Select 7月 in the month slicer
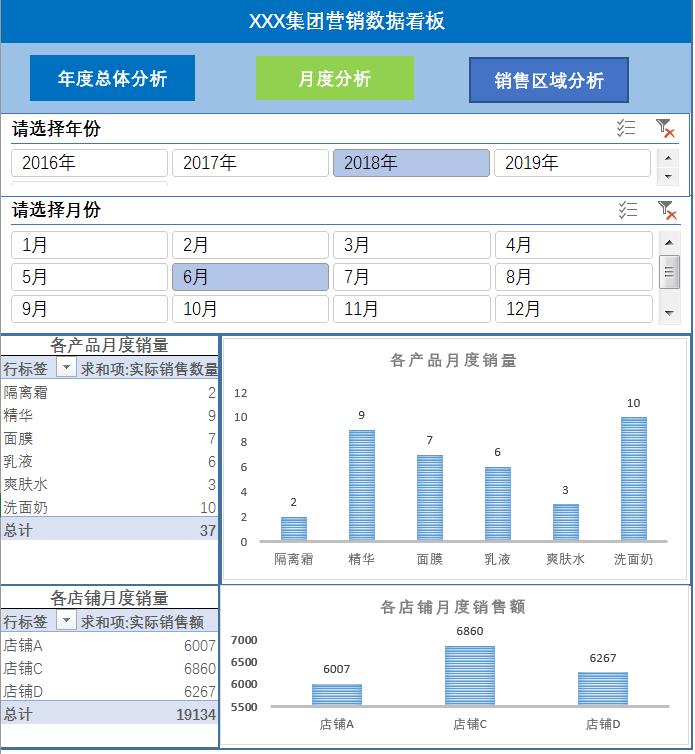The height and width of the screenshot is (754, 695). point(412,277)
